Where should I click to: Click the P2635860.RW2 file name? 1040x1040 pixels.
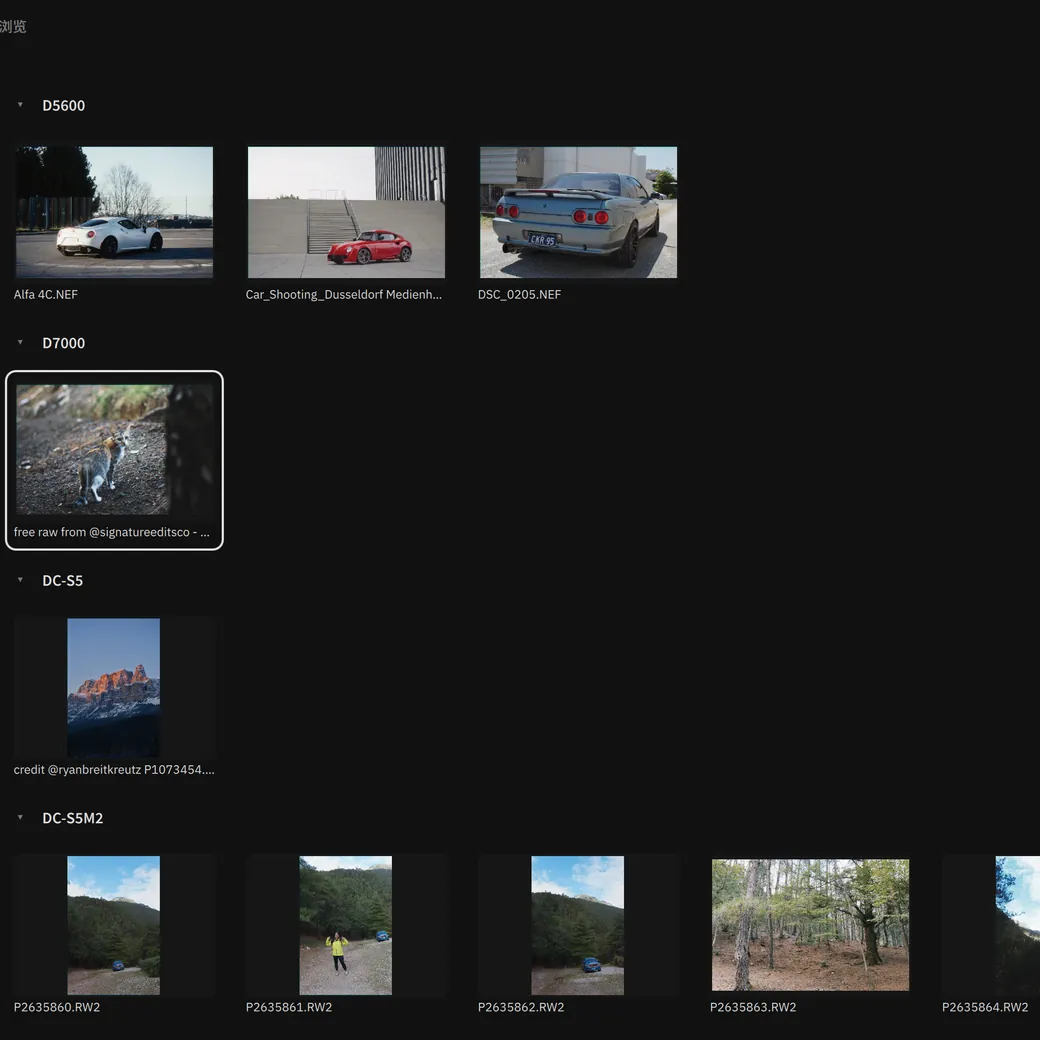tap(57, 1007)
